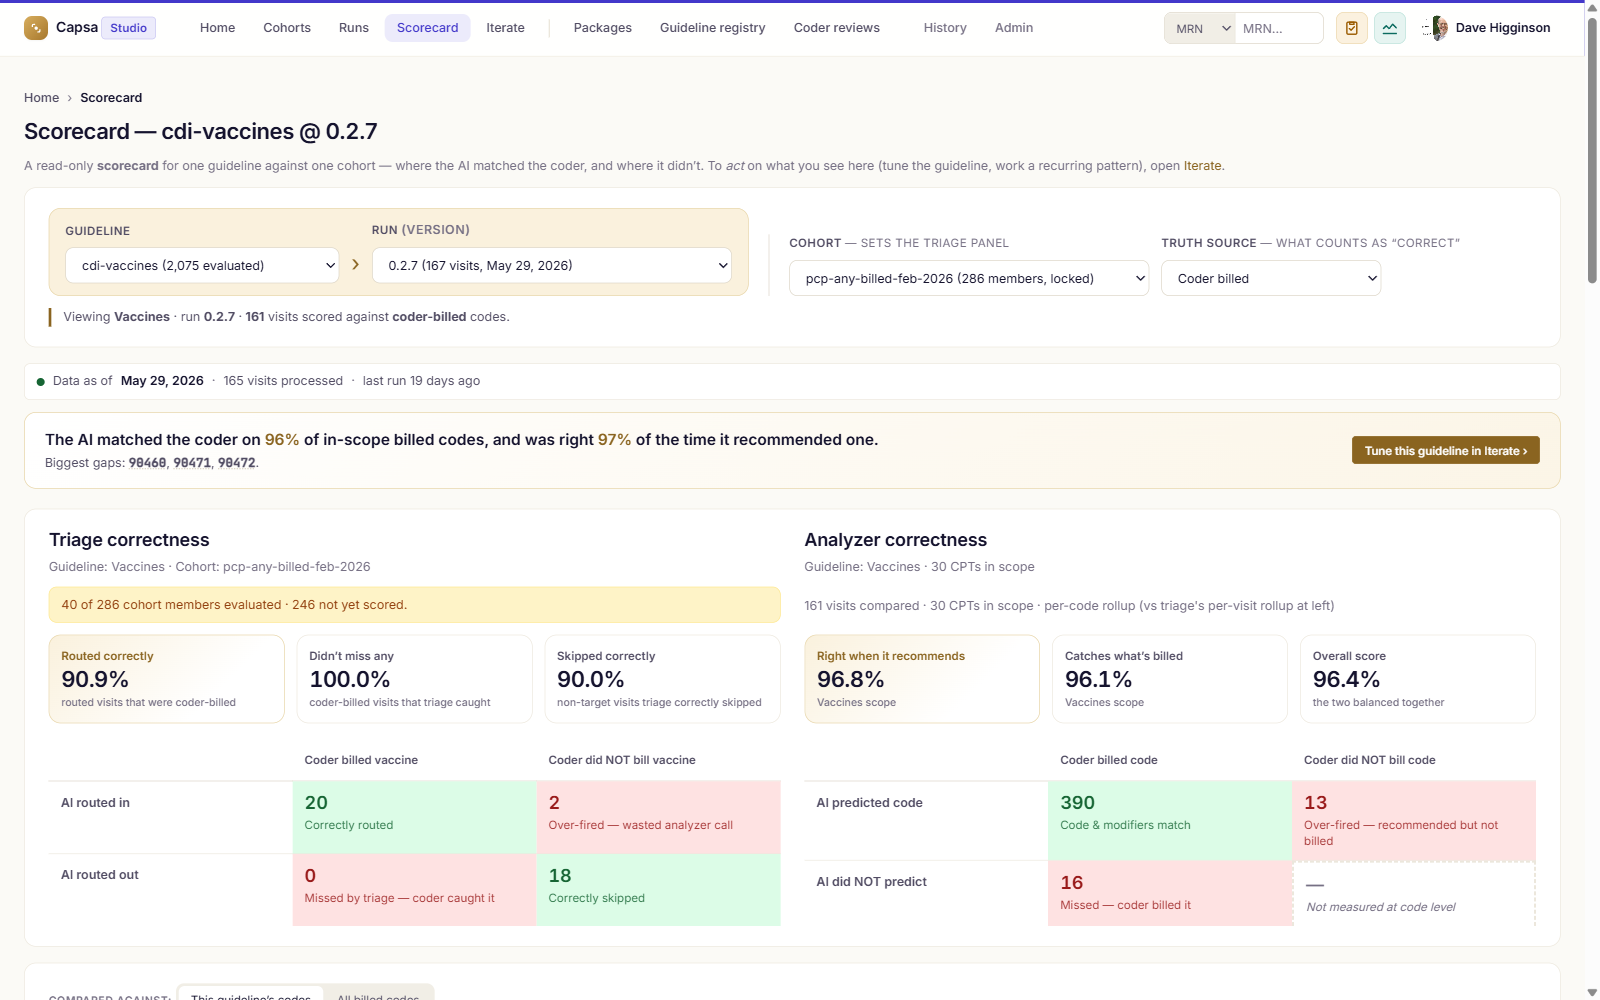Open the Runs nav tab

pos(354,28)
